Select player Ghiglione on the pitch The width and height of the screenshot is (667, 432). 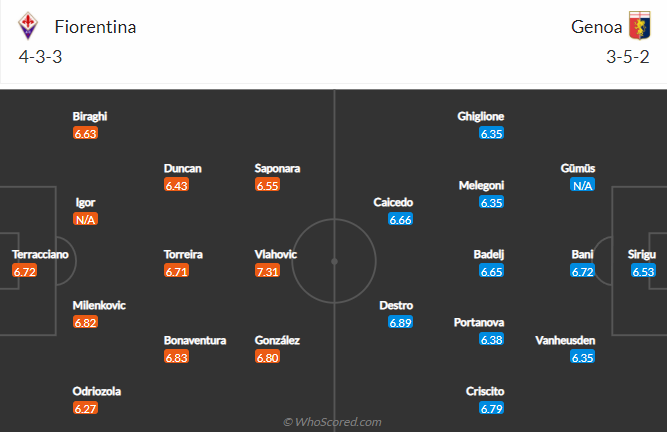(481, 116)
